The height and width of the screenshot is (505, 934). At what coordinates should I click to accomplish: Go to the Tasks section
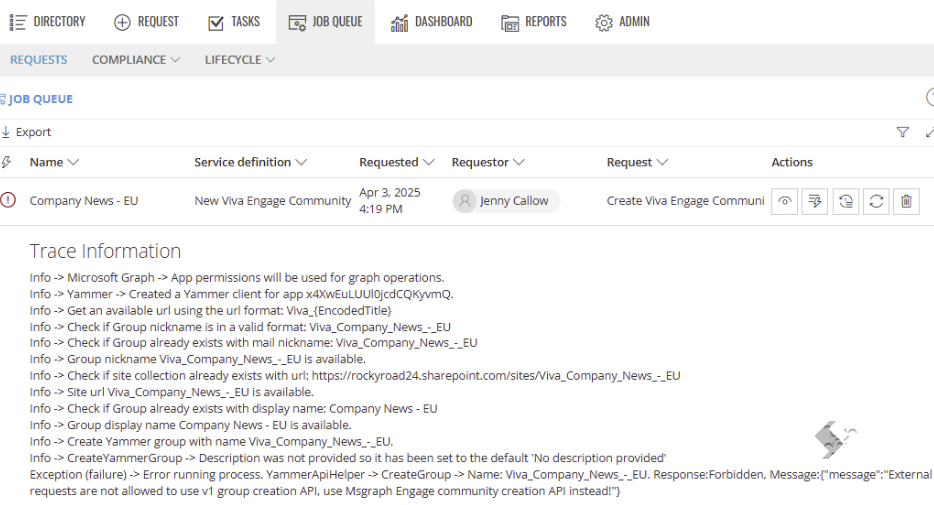point(234,22)
